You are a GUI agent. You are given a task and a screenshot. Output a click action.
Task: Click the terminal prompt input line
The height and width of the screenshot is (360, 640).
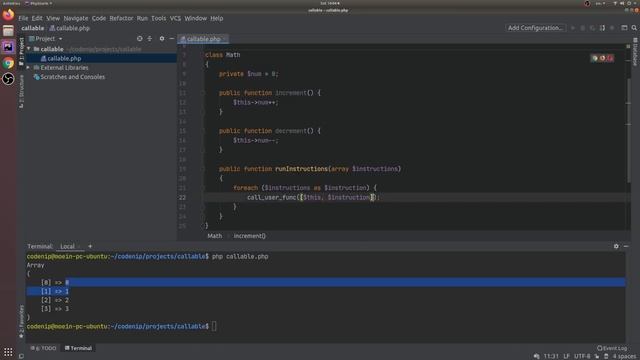[x=326, y=326]
